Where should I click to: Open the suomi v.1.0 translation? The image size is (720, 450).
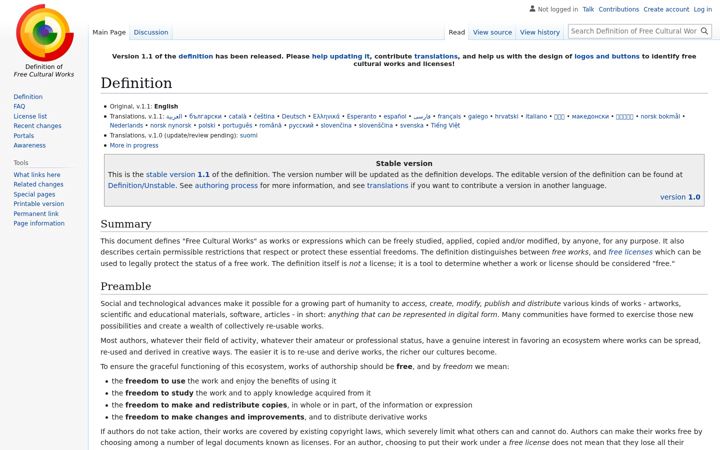(x=248, y=135)
